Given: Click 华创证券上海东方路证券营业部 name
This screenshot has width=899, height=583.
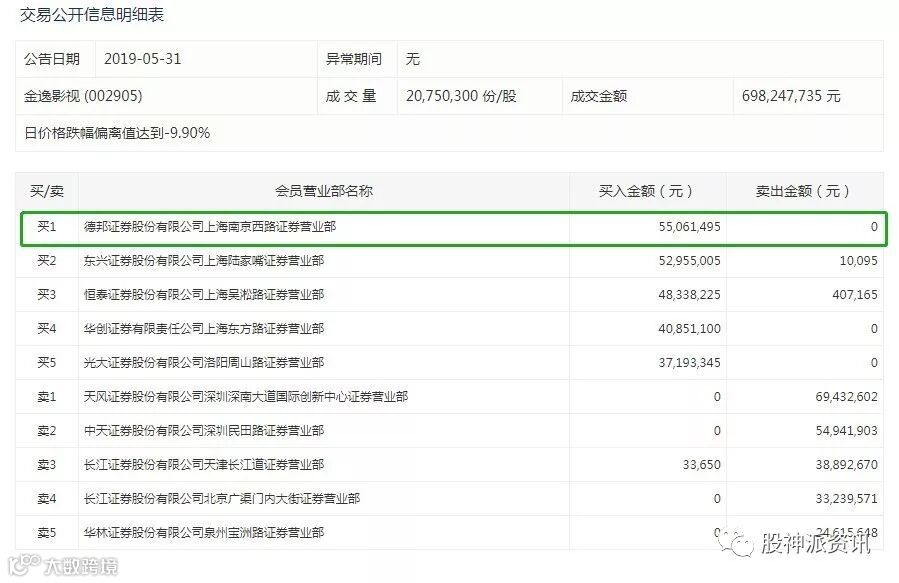Looking at the screenshot, I should pyautogui.click(x=204, y=328).
